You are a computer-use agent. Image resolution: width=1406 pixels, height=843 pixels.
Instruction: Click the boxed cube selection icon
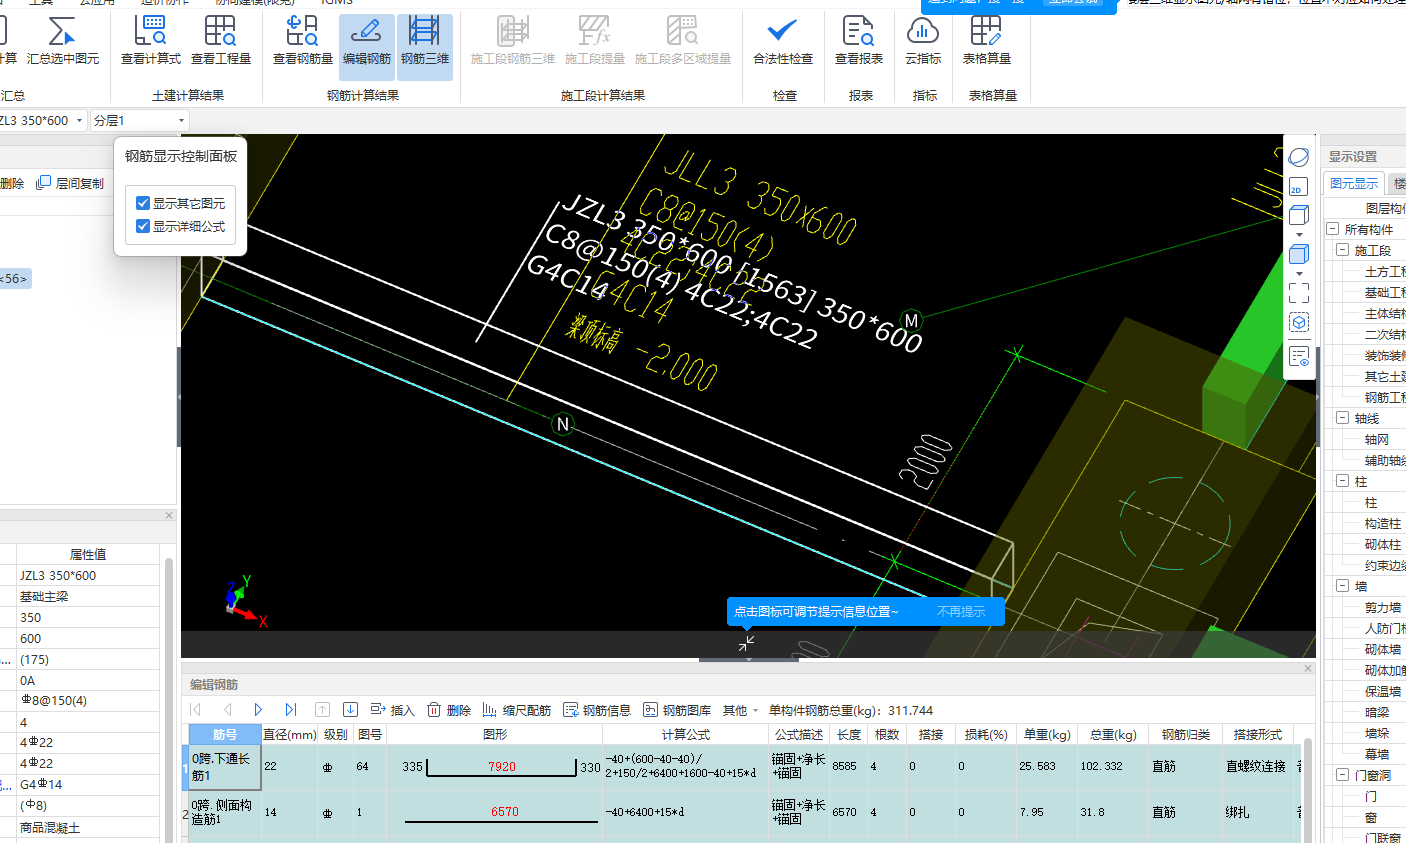click(x=1299, y=322)
